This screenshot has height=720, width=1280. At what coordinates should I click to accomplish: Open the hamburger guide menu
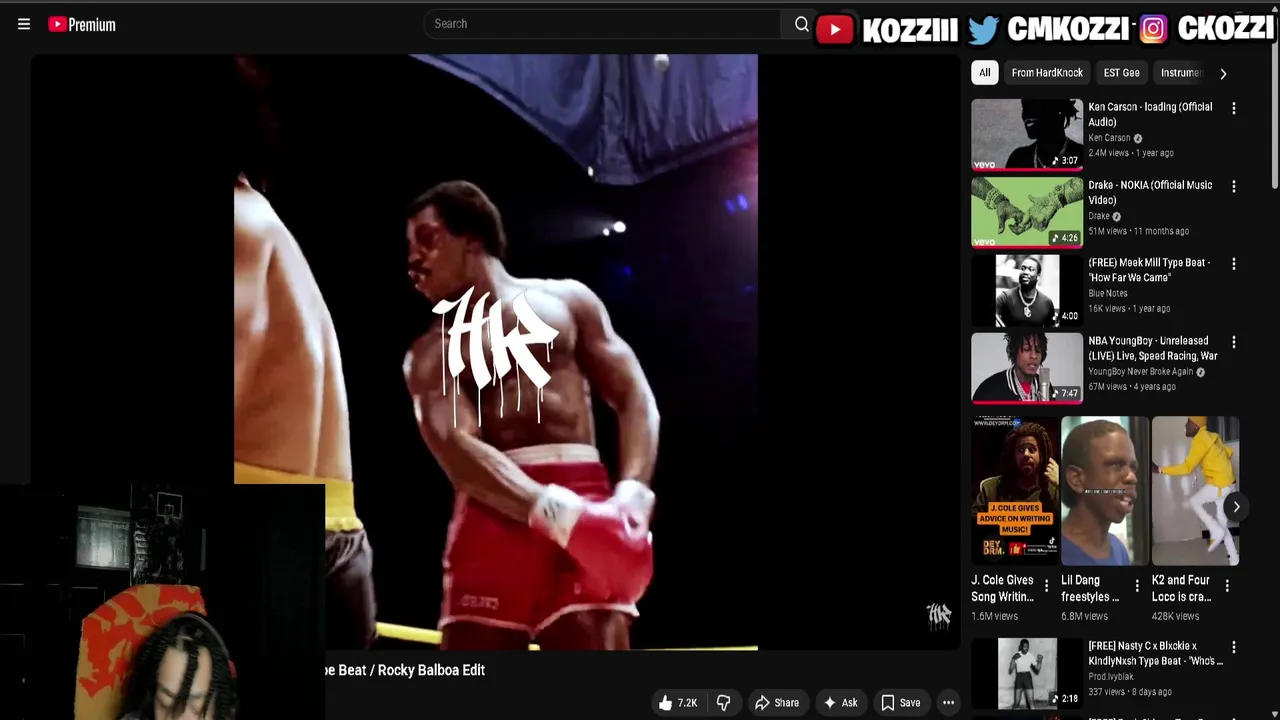point(24,24)
